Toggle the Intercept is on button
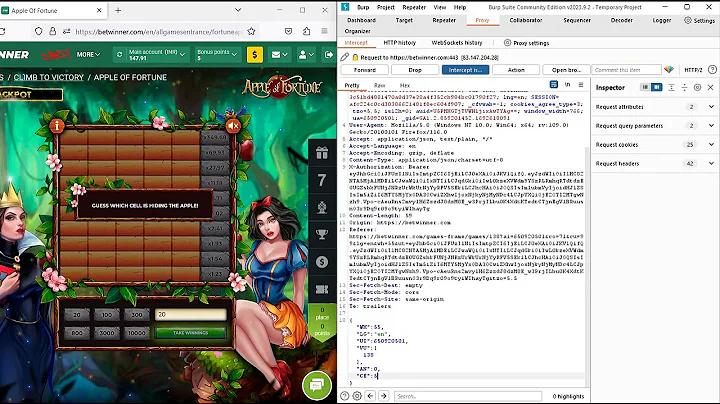The image size is (720, 404). 465,70
